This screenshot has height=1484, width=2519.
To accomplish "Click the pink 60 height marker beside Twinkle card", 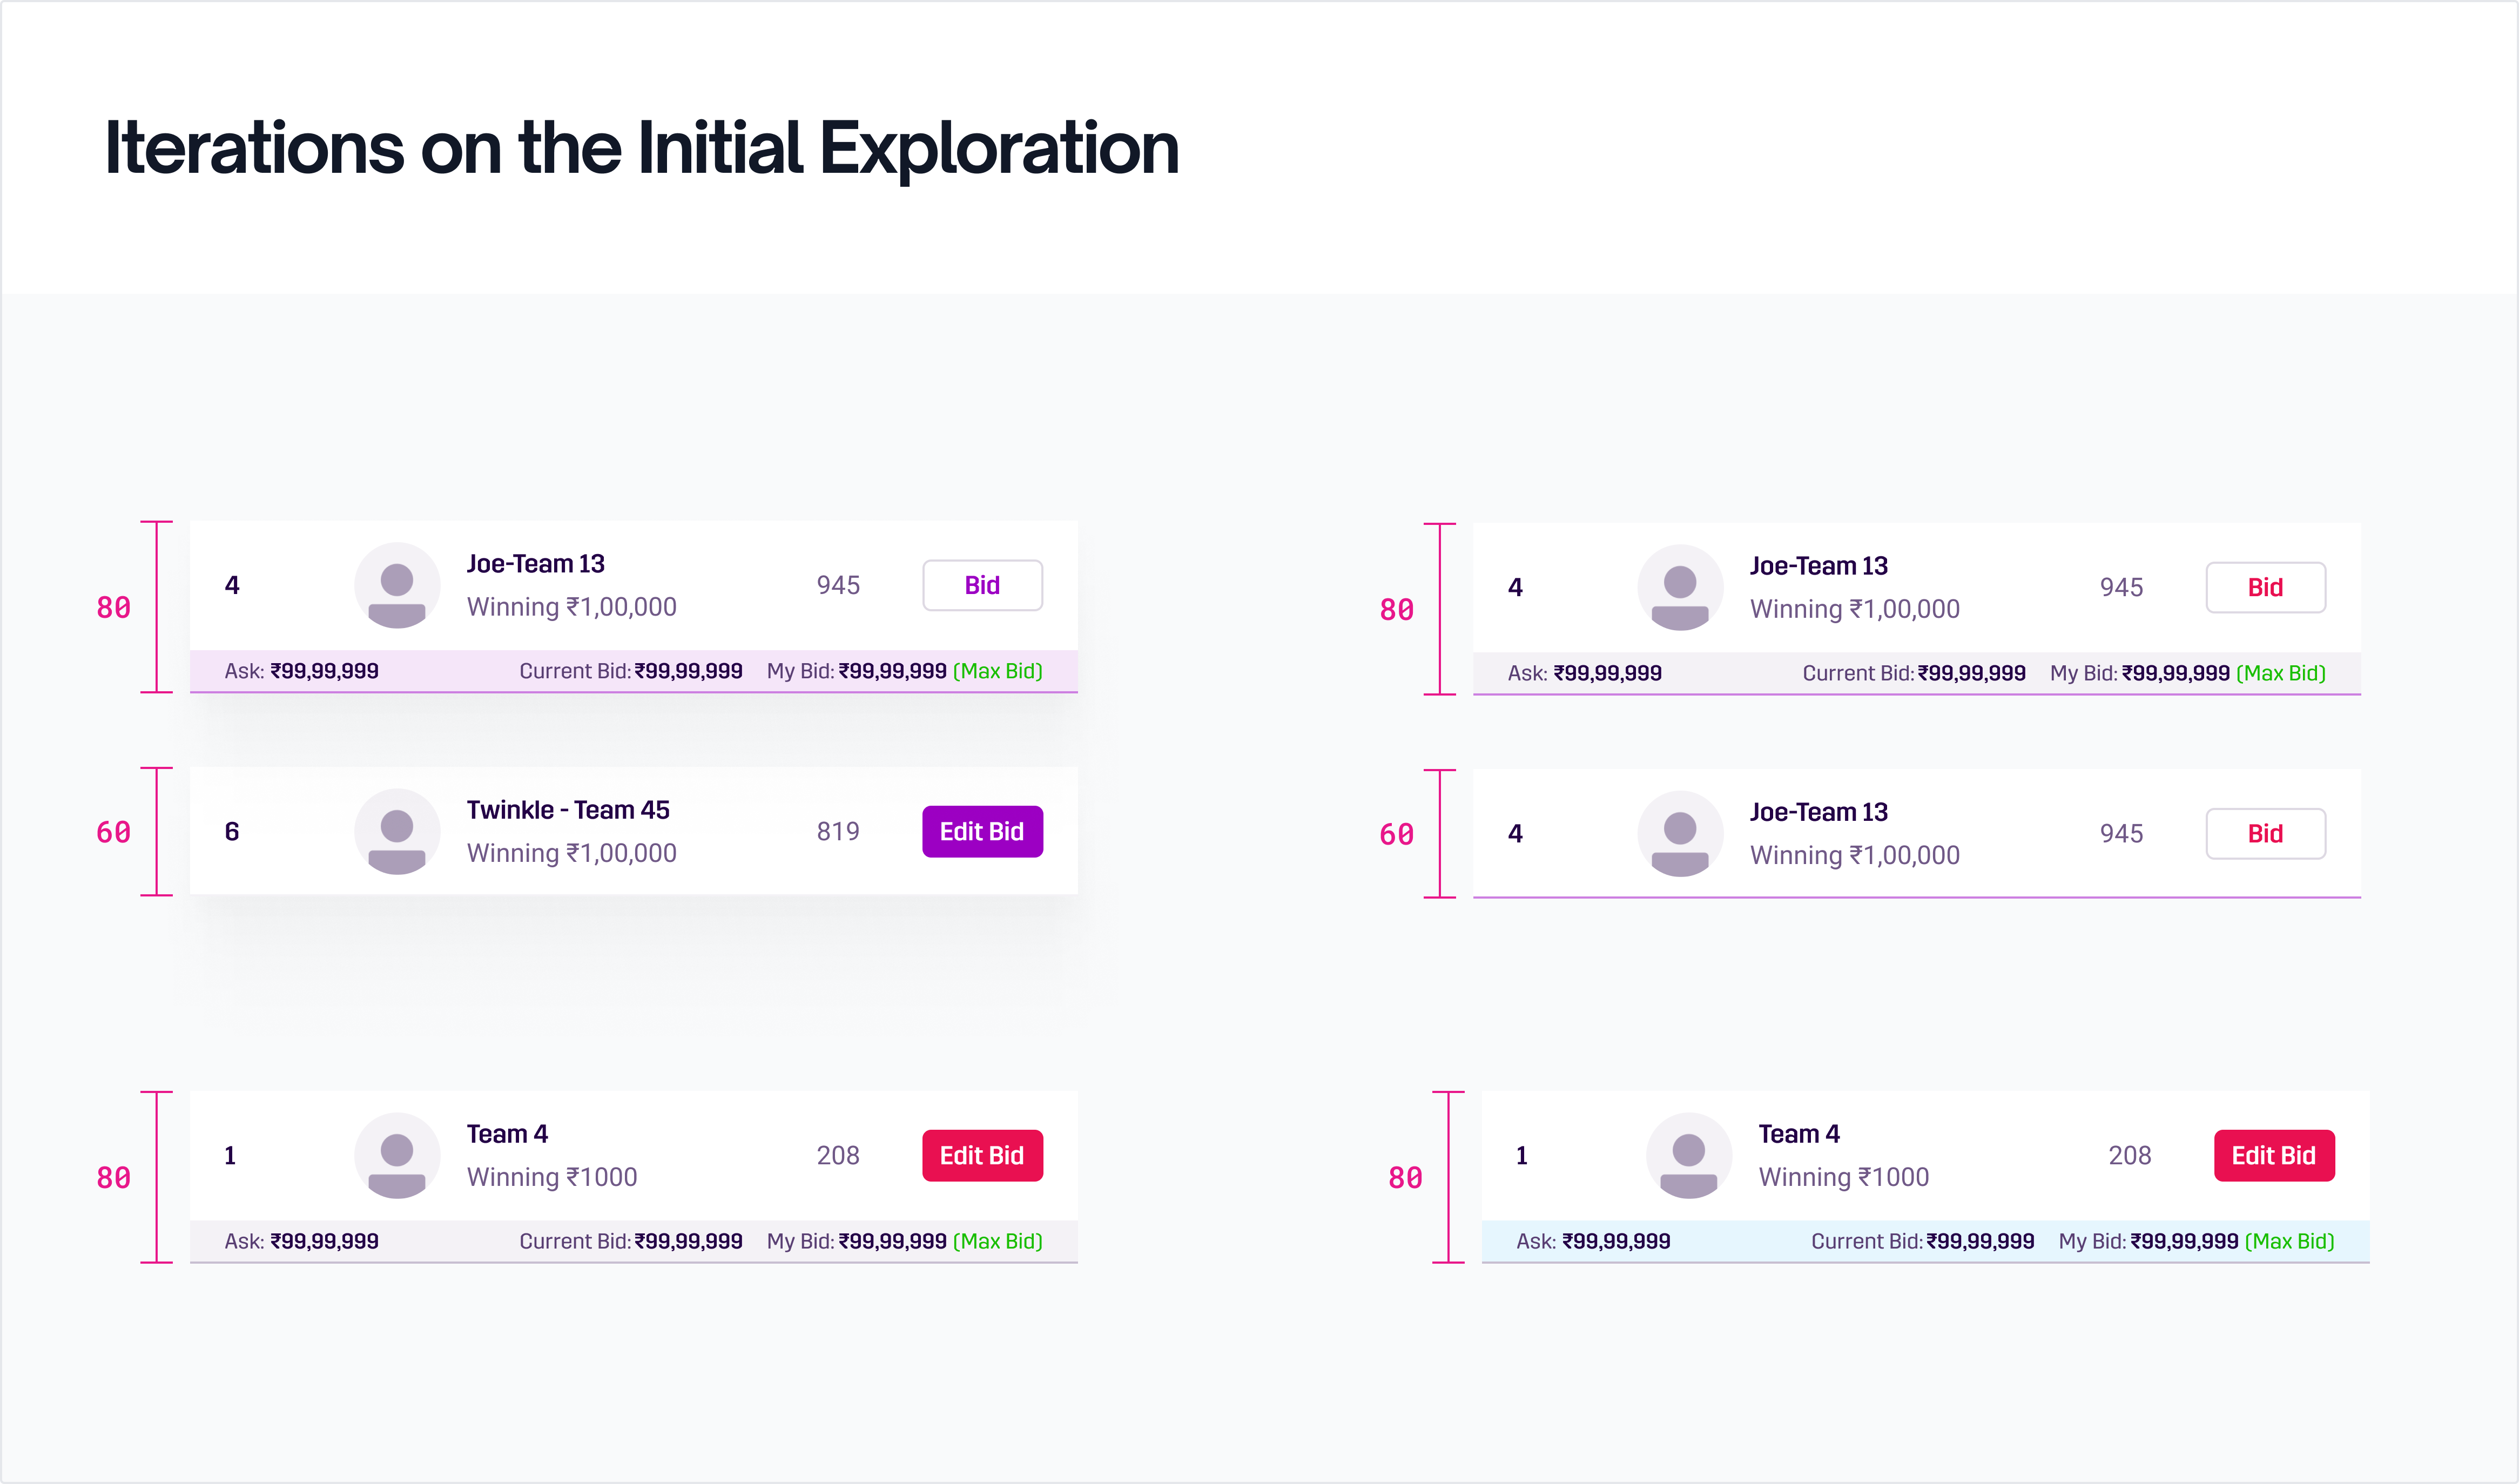I will tap(113, 833).
